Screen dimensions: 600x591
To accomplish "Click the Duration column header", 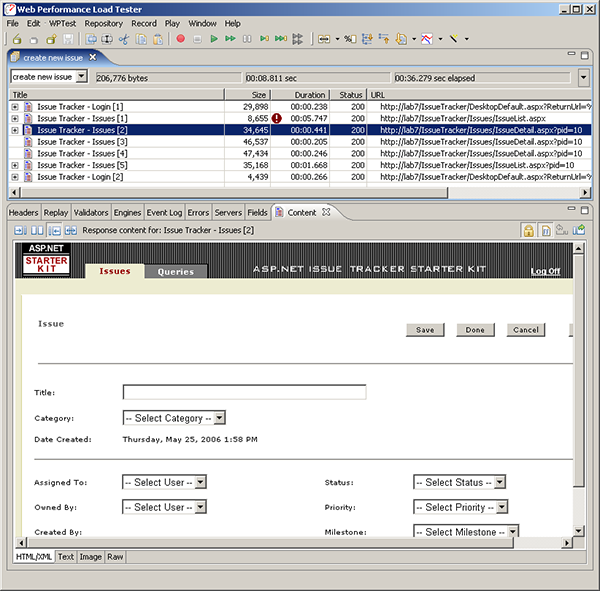I will tap(301, 95).
